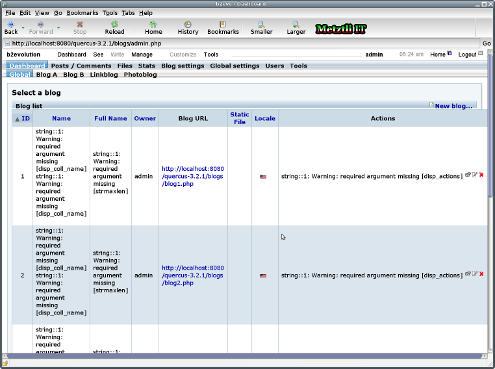Image resolution: width=495 pixels, height=369 pixels.
Task: Open the Forward button history dropdown arrow
Action: click(x=58, y=28)
